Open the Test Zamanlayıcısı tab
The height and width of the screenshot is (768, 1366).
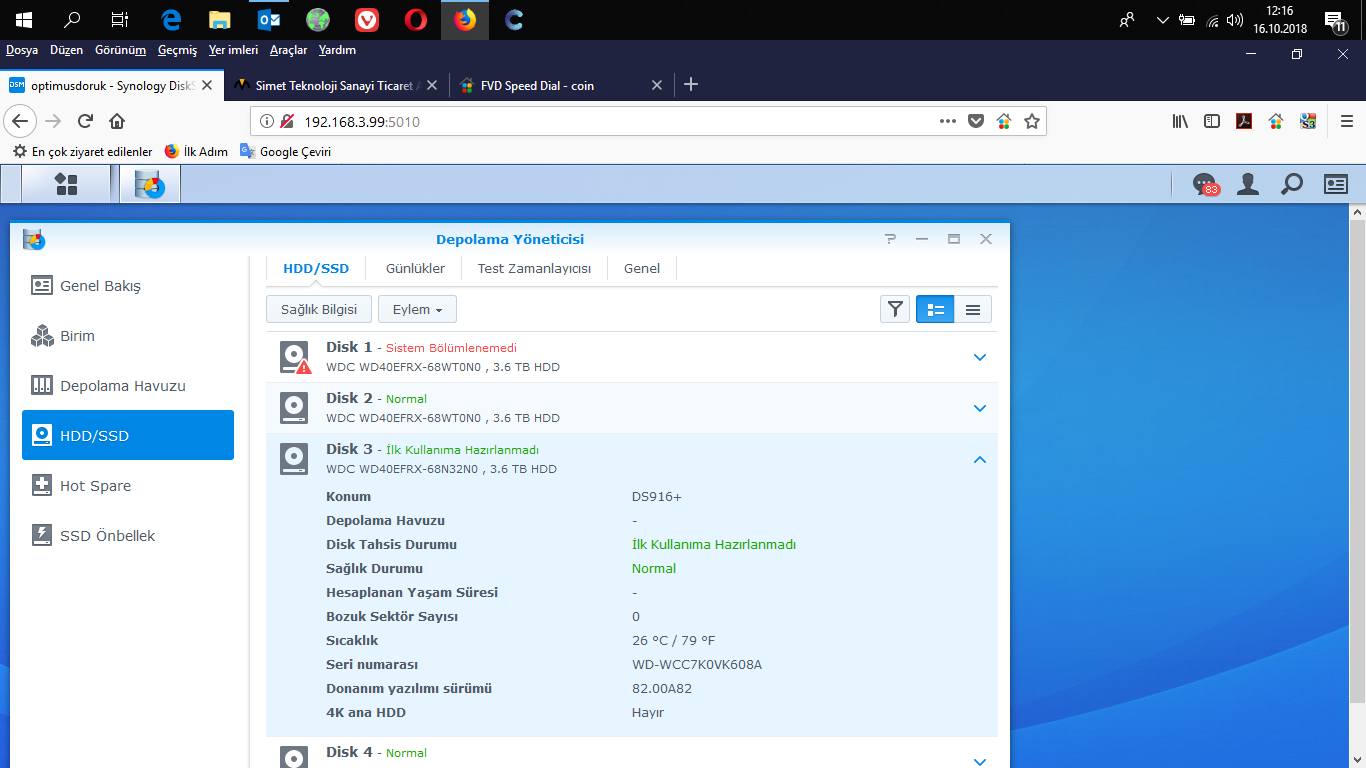534,268
